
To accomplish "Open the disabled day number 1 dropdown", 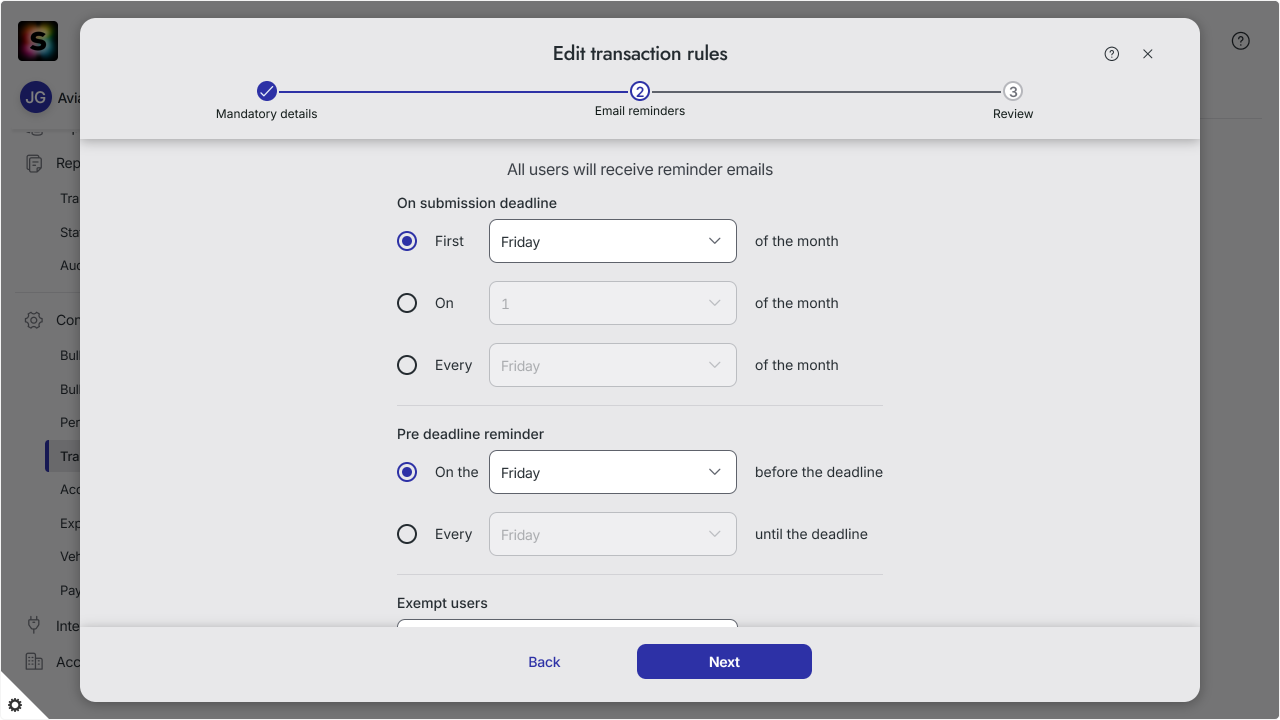I will click(x=613, y=303).
